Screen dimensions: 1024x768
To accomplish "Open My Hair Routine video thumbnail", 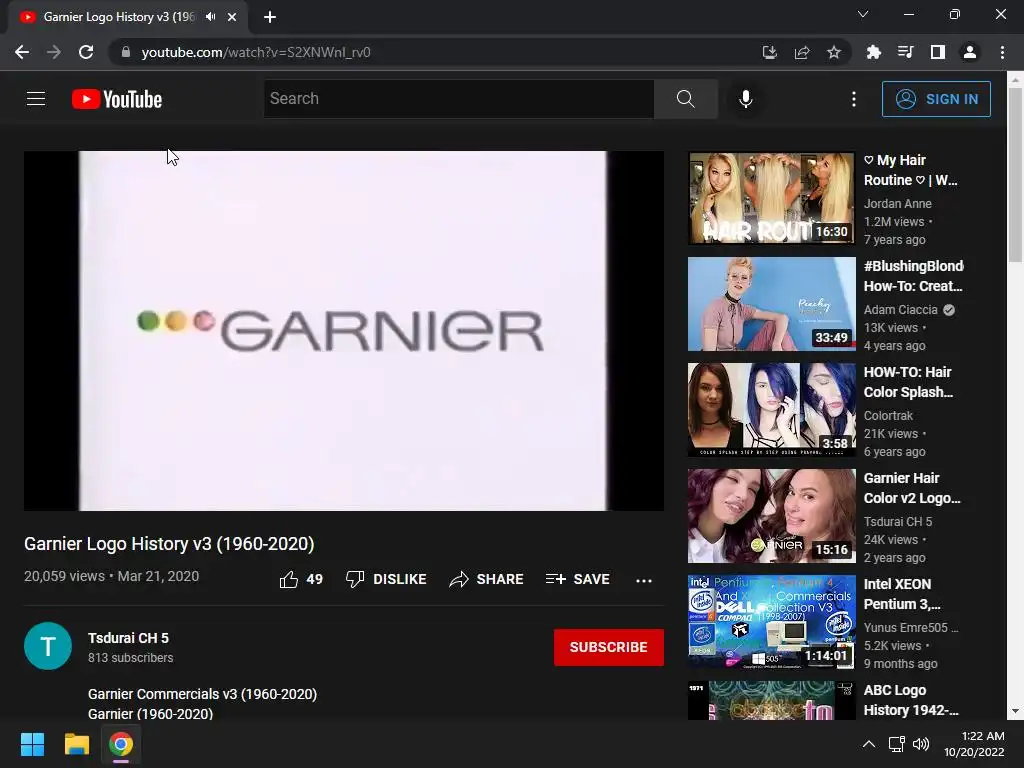I will [771, 198].
